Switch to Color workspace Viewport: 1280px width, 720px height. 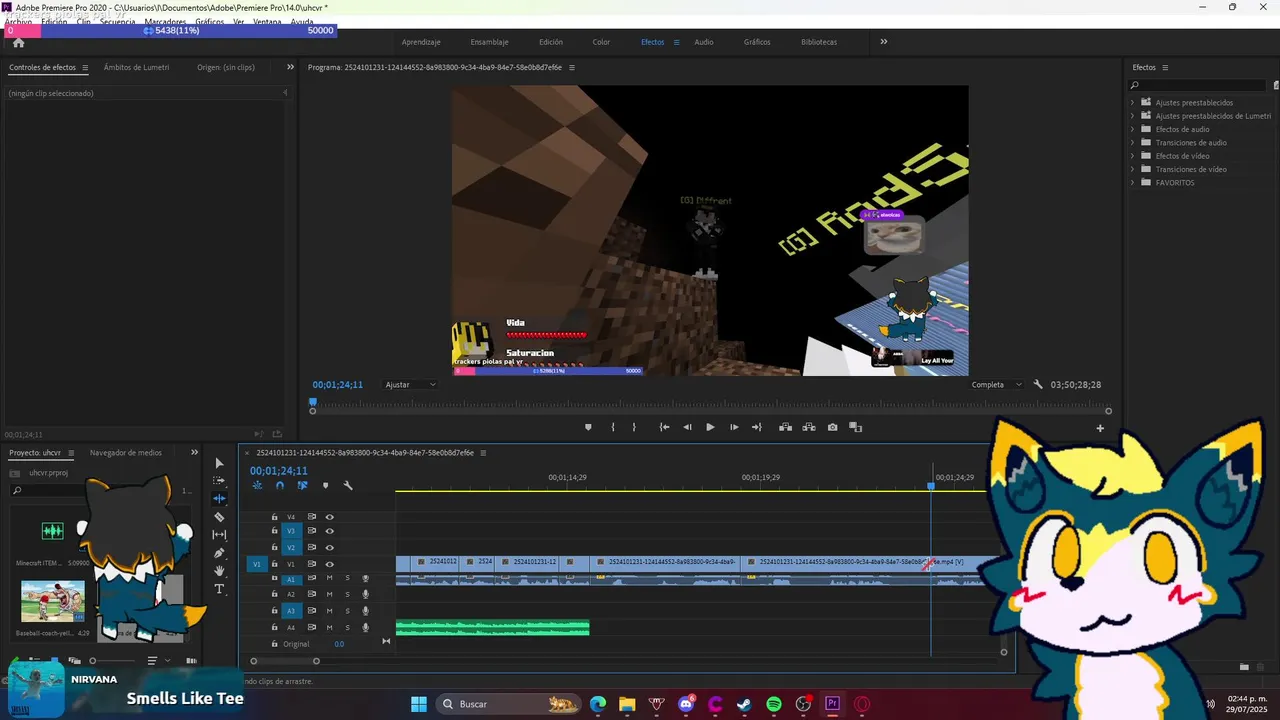(601, 42)
